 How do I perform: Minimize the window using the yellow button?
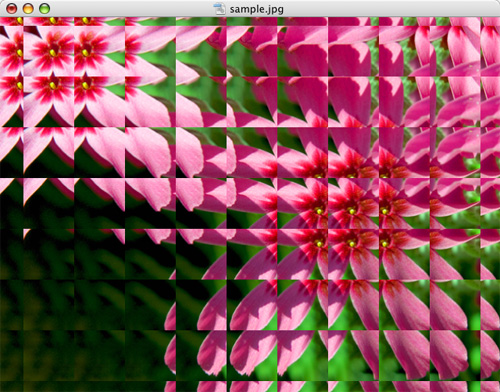coord(28,9)
